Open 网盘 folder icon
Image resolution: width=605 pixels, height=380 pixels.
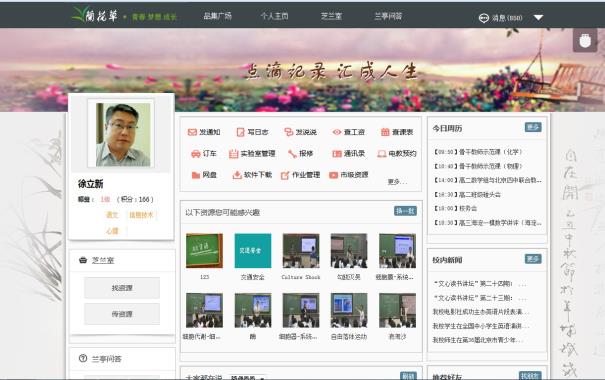(196, 175)
